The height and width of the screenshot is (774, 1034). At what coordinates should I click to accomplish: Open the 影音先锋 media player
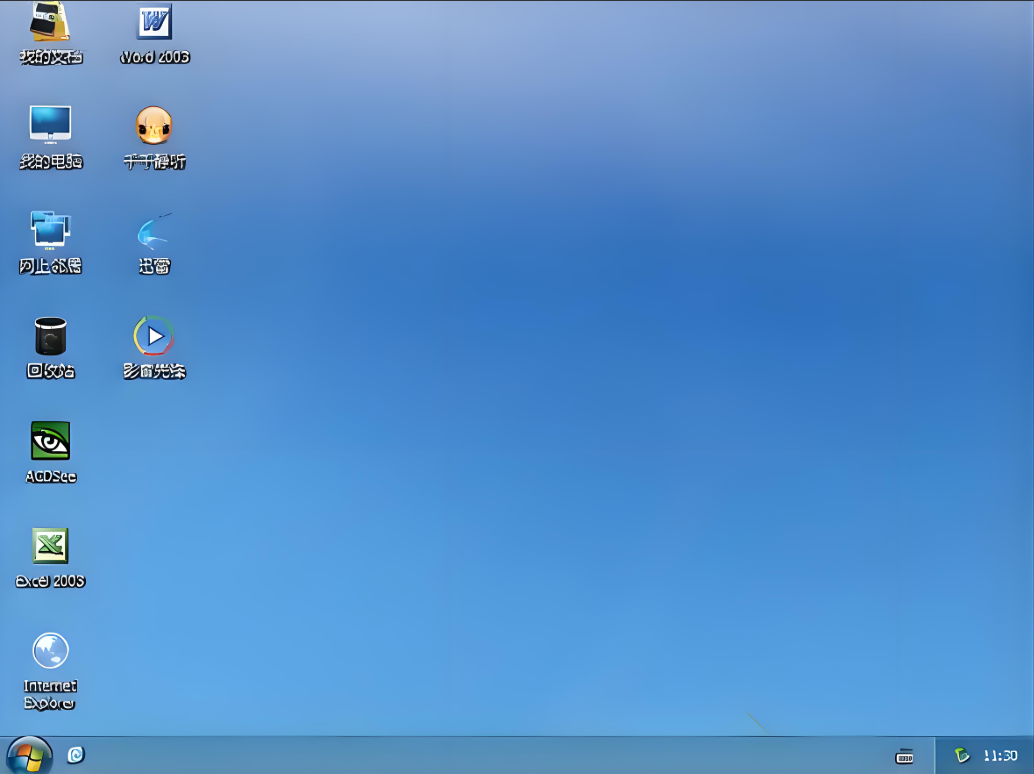tap(153, 336)
